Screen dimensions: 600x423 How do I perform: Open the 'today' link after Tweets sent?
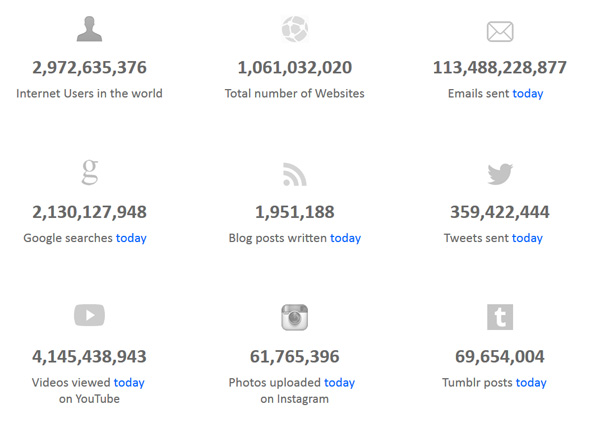click(x=527, y=238)
